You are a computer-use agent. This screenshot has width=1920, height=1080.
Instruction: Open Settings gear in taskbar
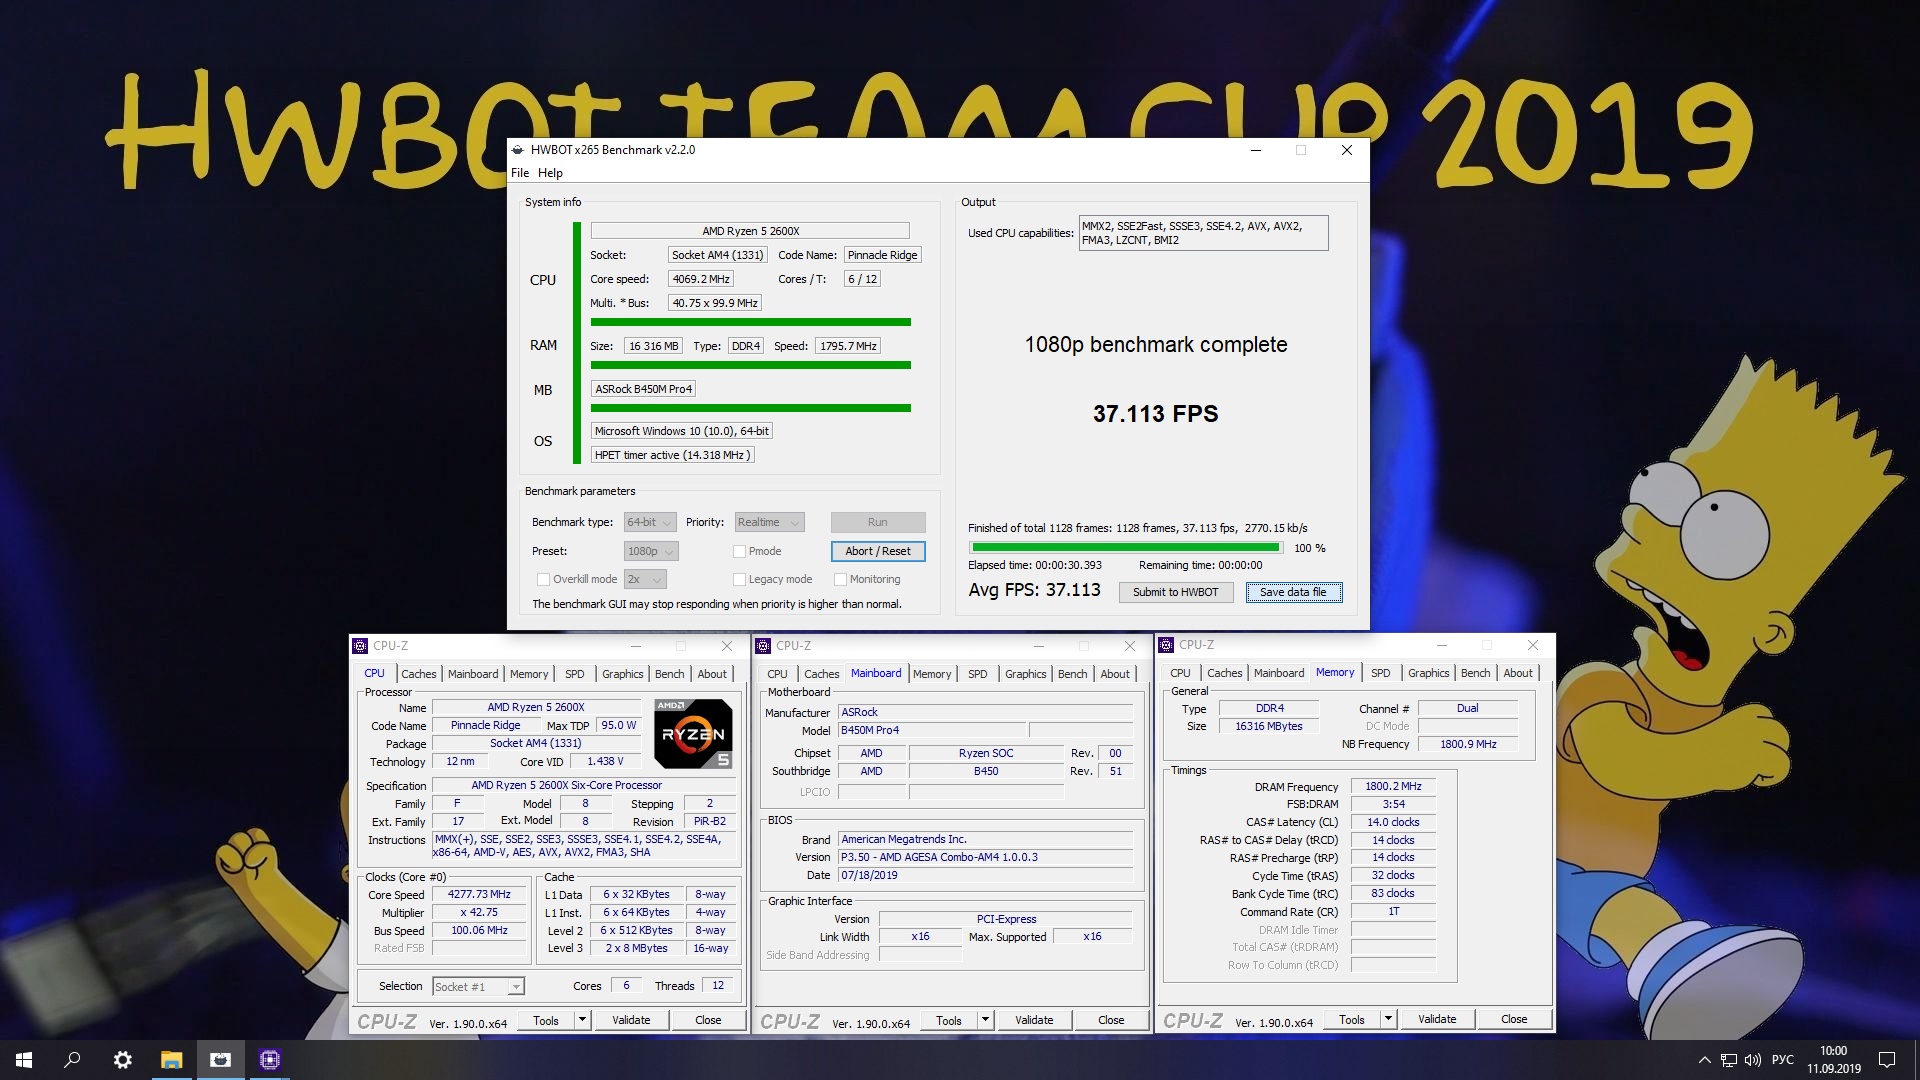click(122, 1060)
